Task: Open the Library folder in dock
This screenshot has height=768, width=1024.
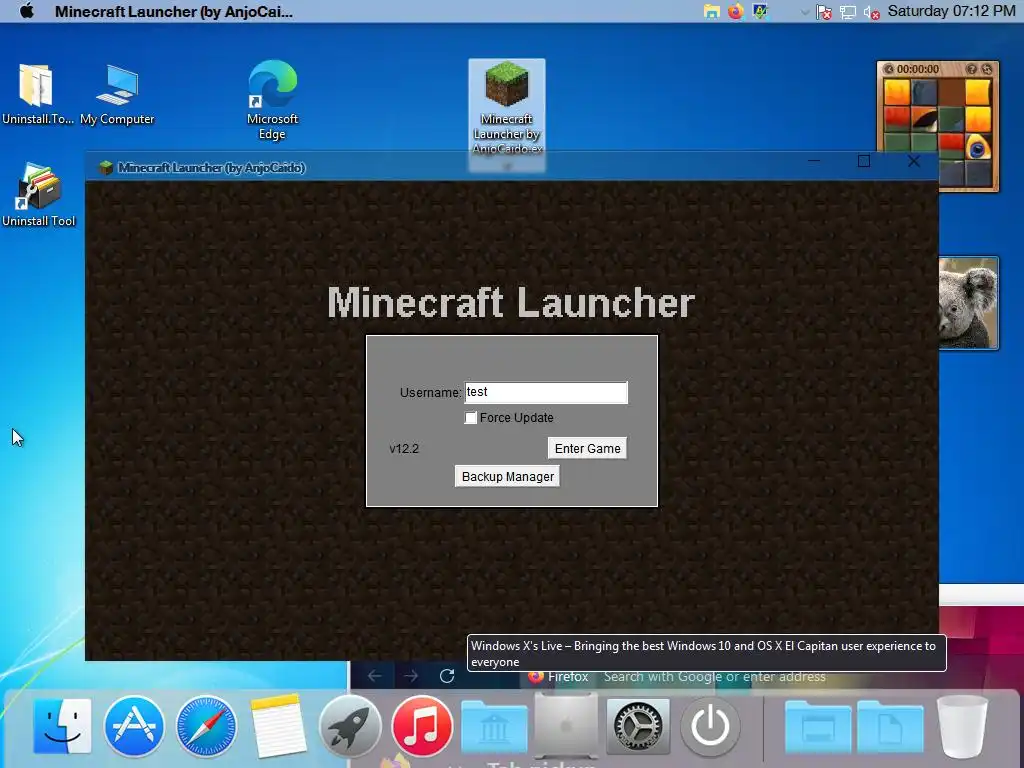Action: click(494, 726)
